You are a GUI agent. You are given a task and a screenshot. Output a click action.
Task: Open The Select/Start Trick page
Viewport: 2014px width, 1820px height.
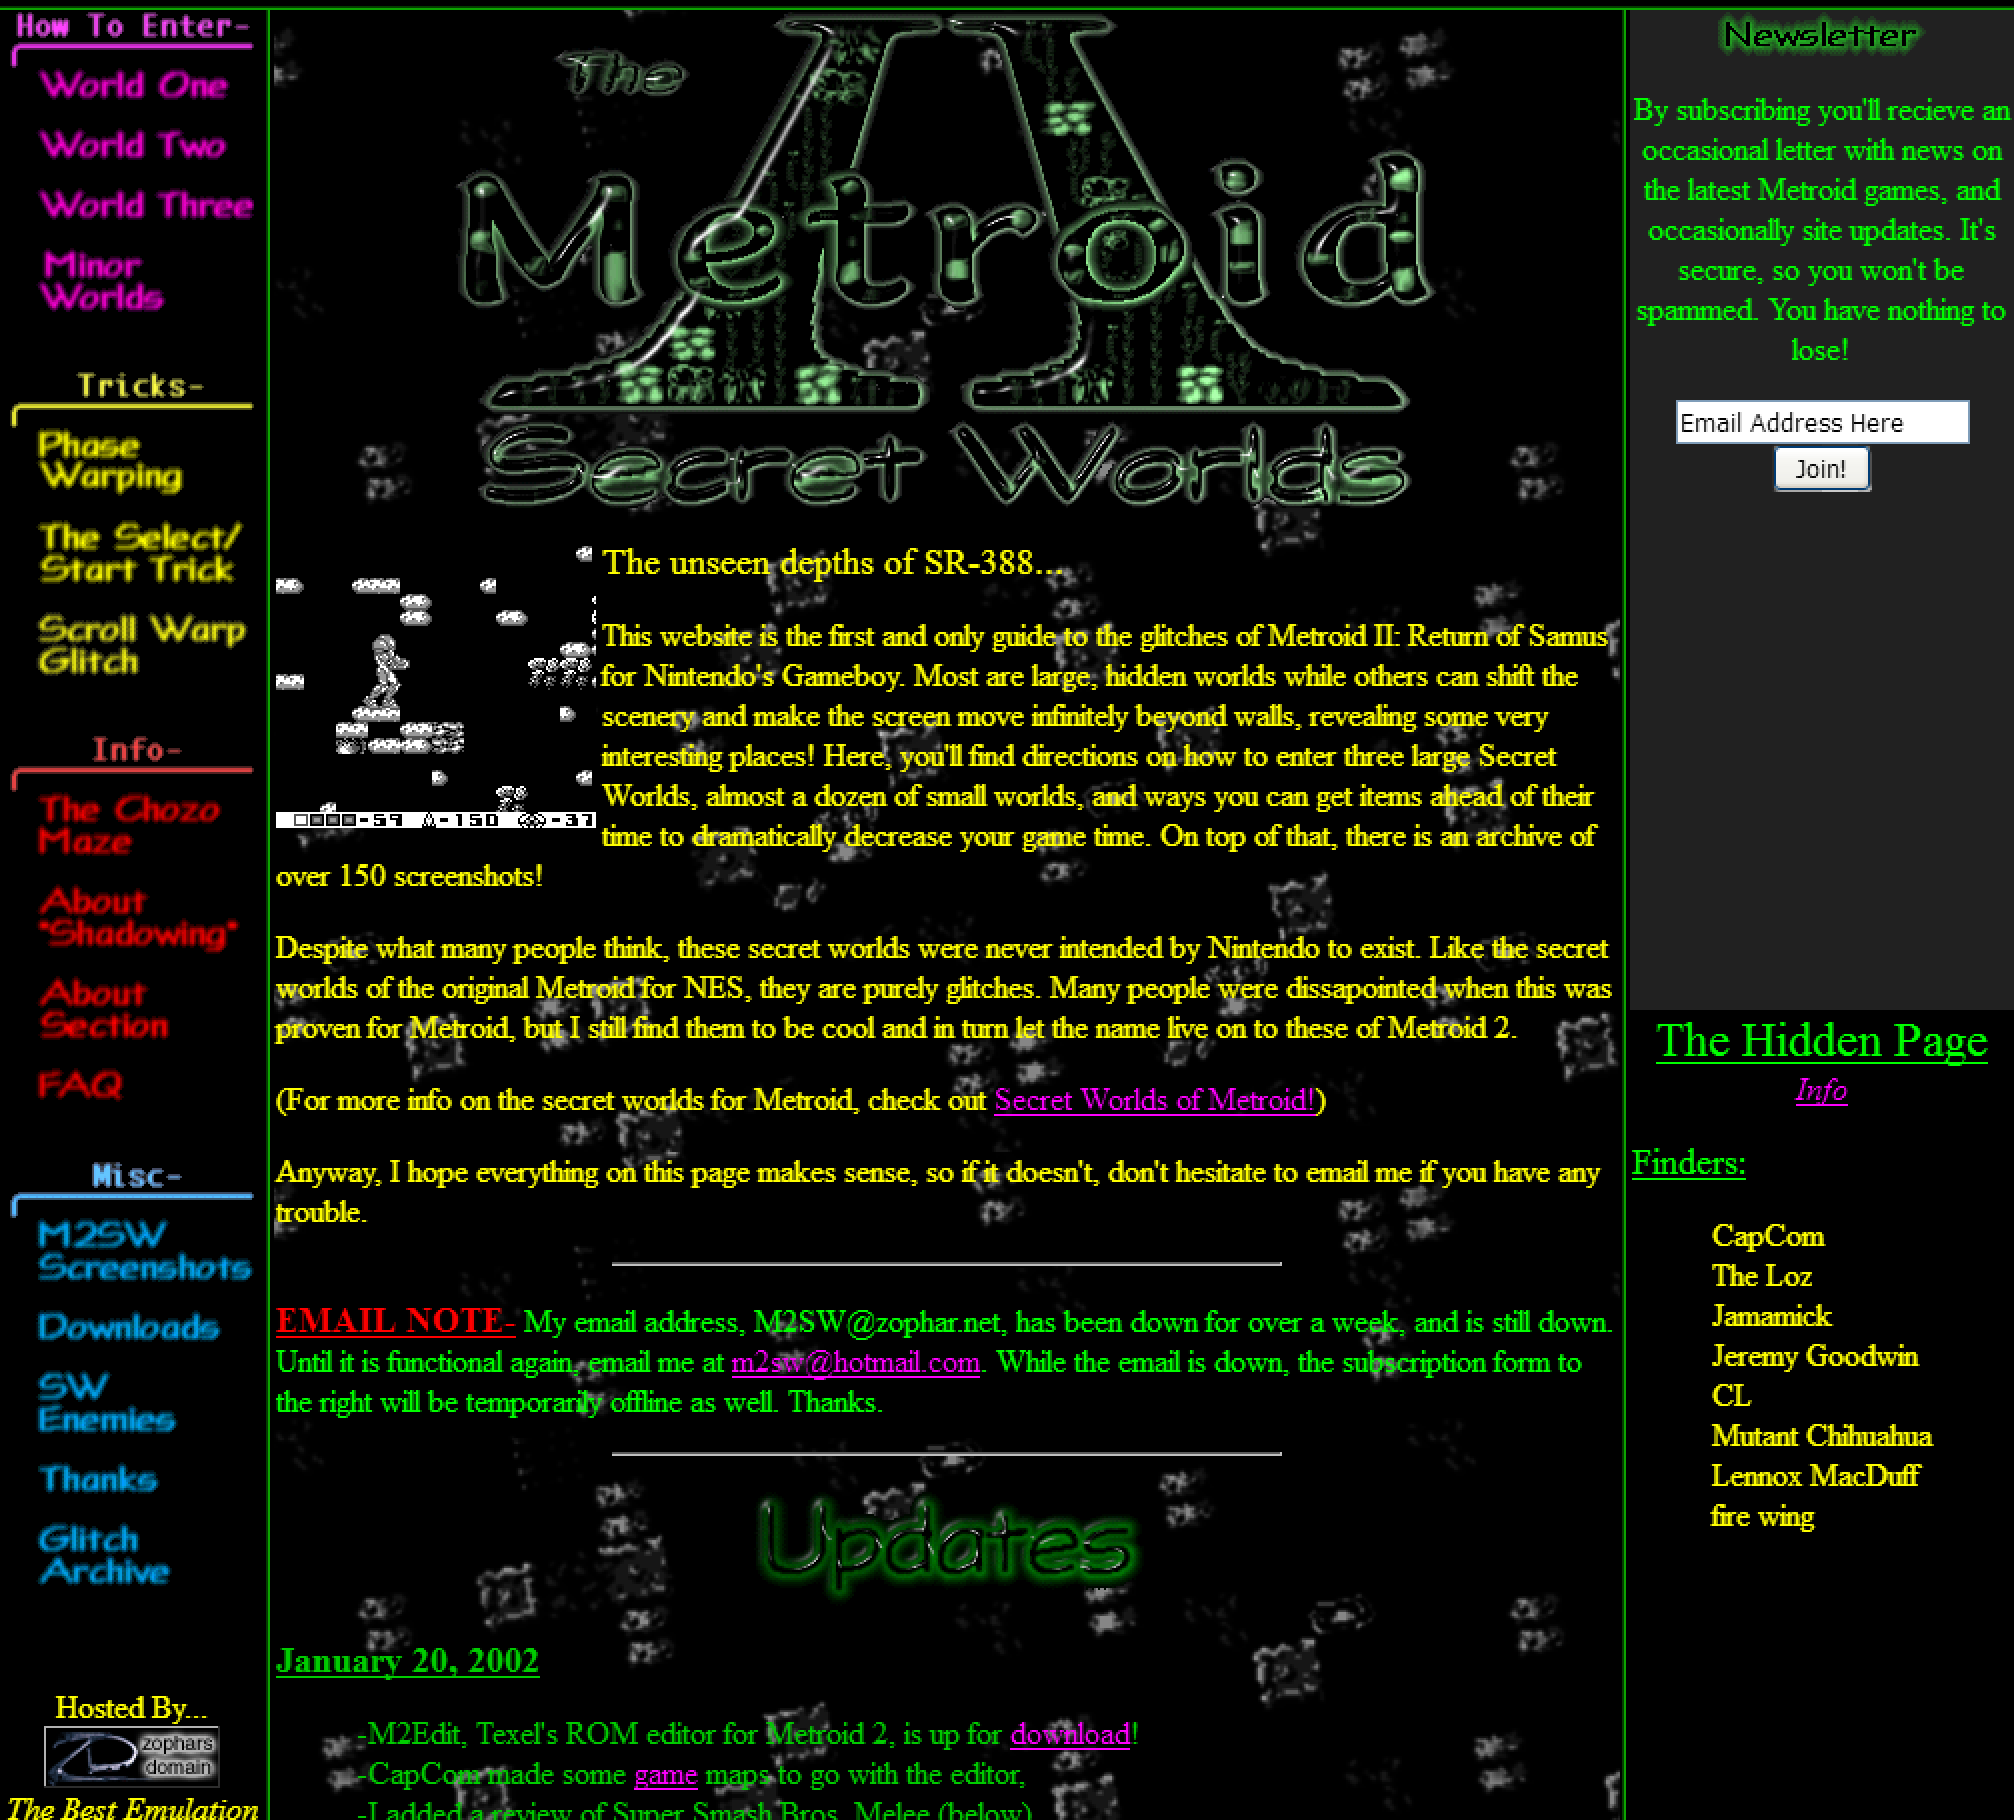click(x=139, y=553)
